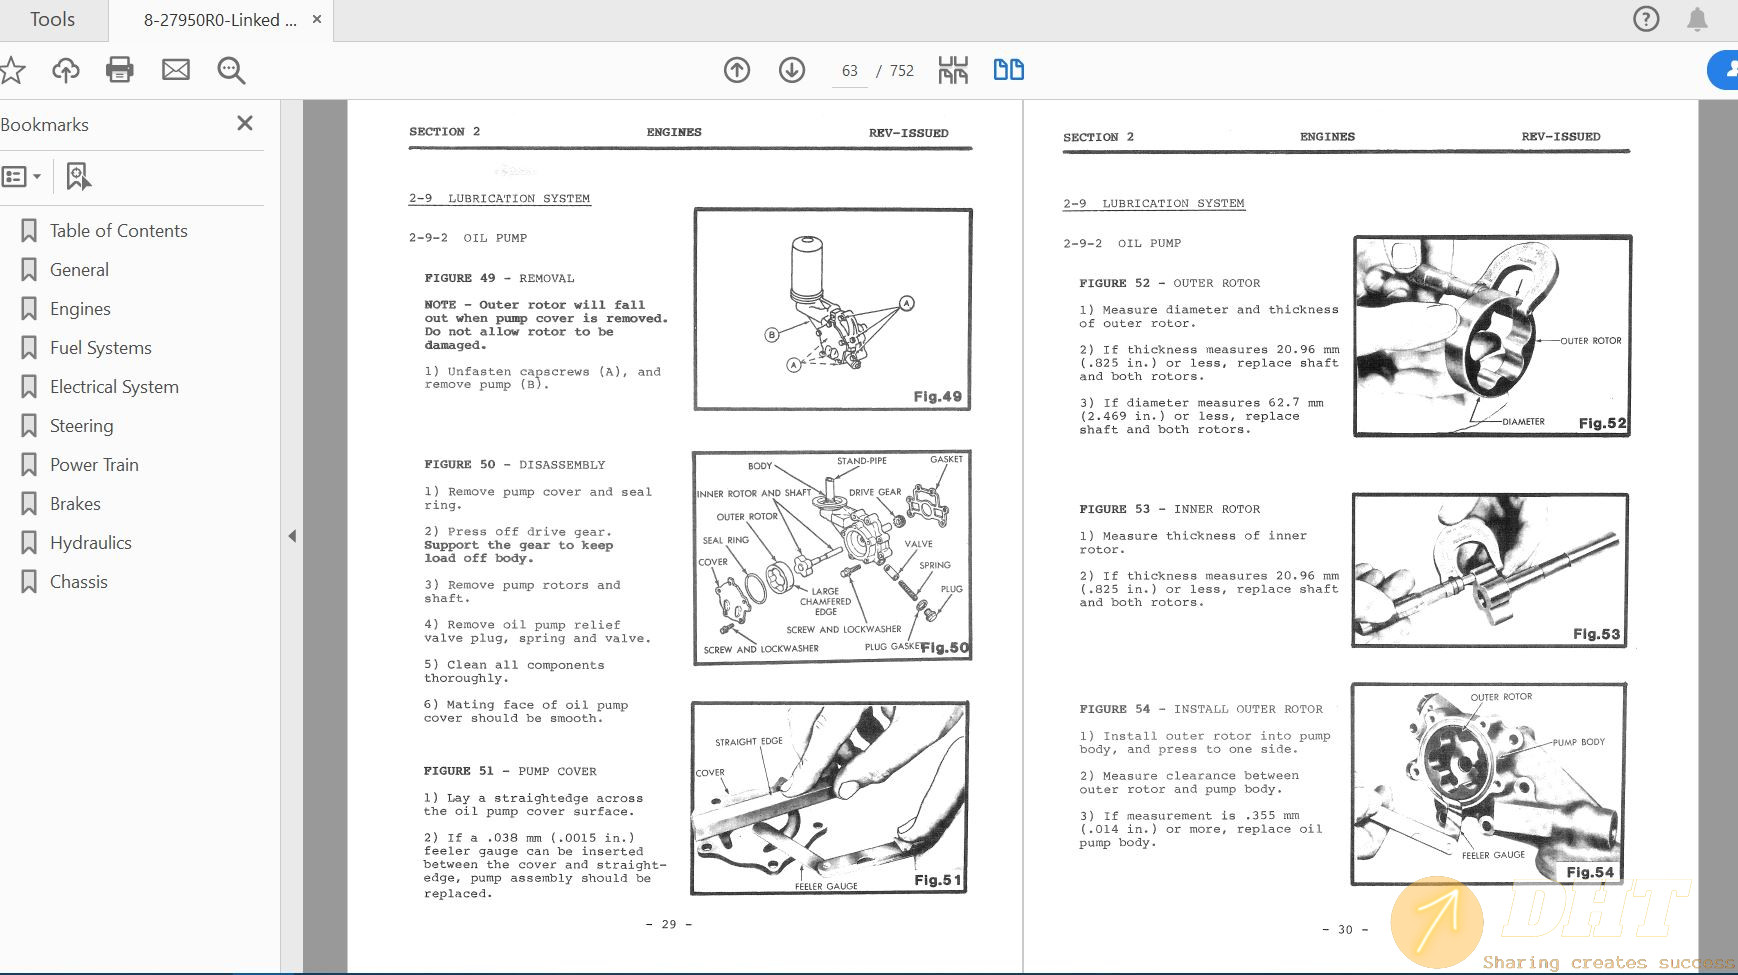Collapse the left pane with arrow handle
The width and height of the screenshot is (1738, 975).
click(292, 537)
